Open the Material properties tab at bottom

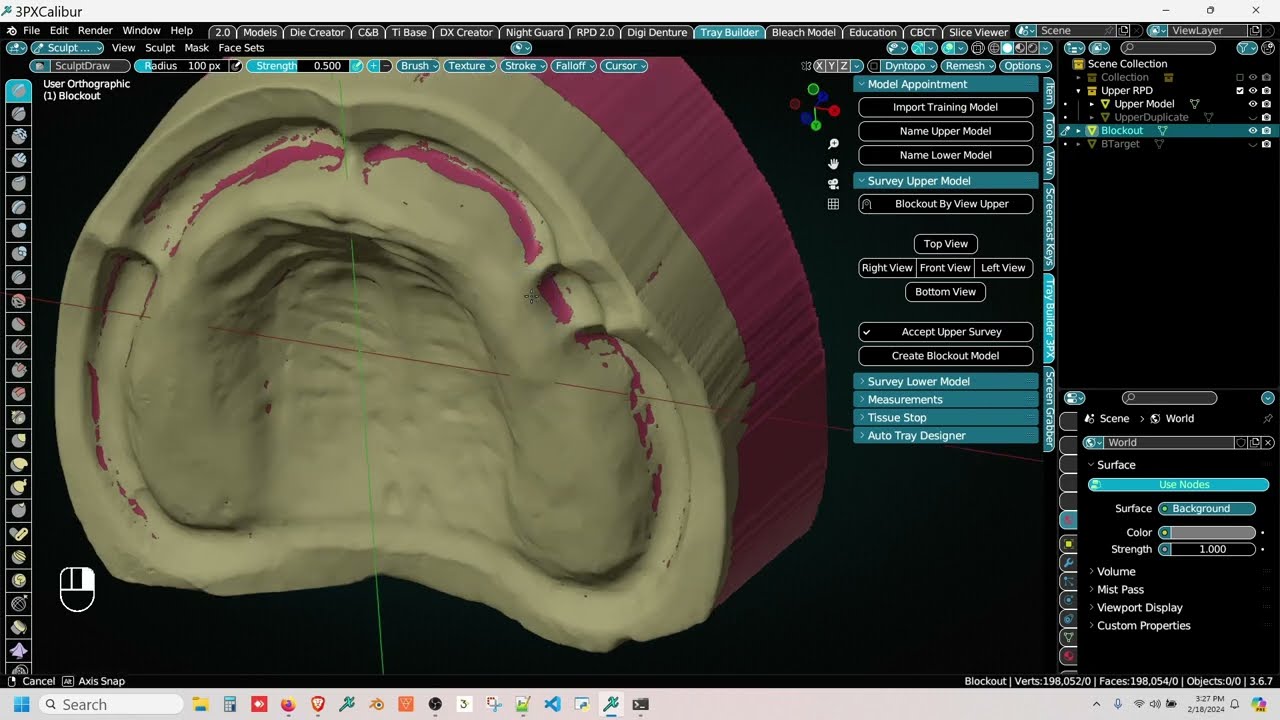[1068, 657]
